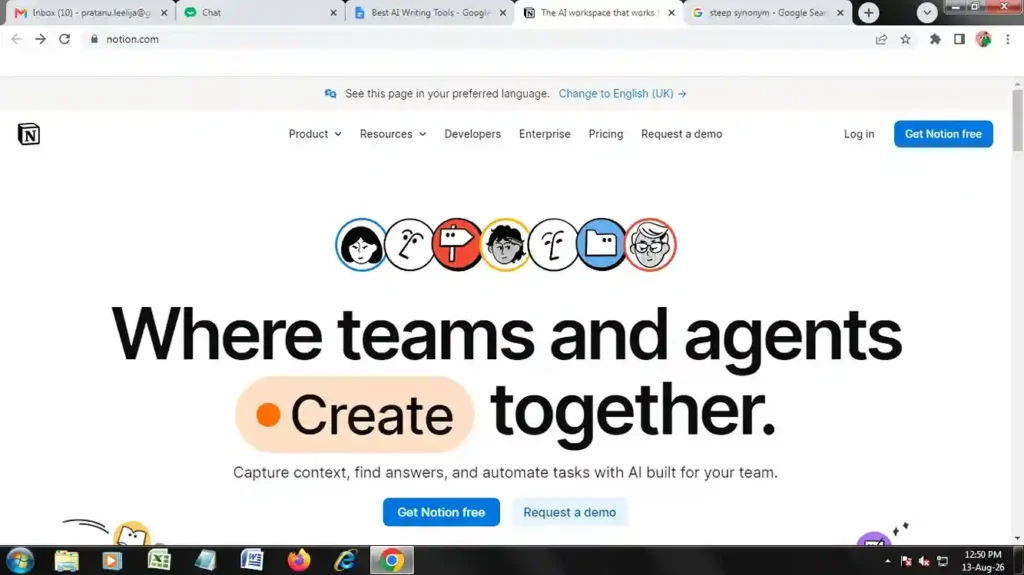Click header Get Notion free button
1024x575 pixels.
point(943,134)
